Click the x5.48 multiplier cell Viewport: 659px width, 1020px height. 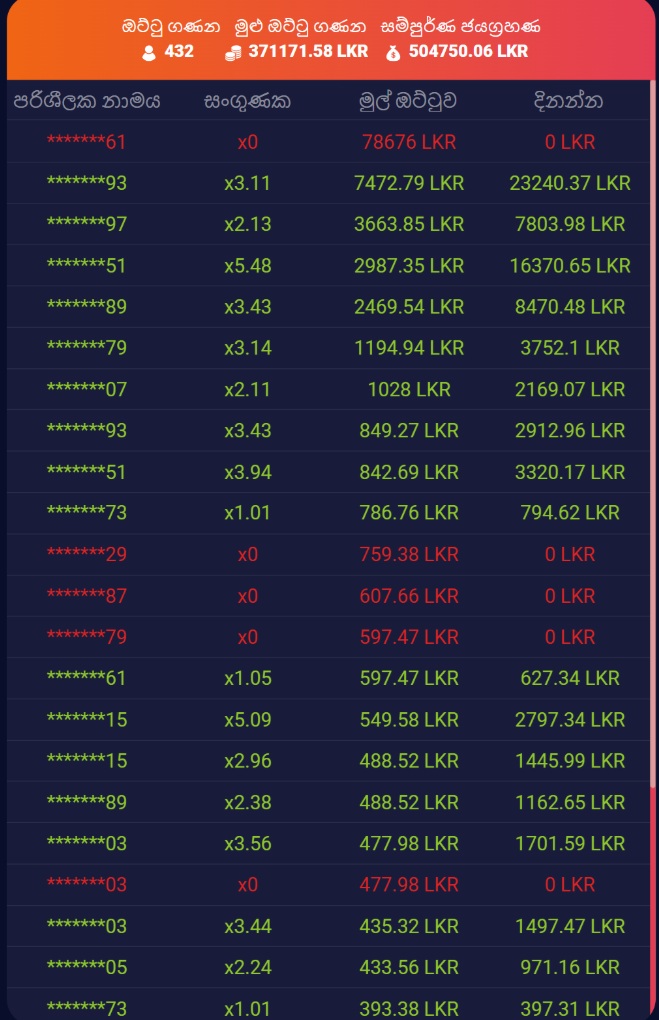[x=247, y=266]
